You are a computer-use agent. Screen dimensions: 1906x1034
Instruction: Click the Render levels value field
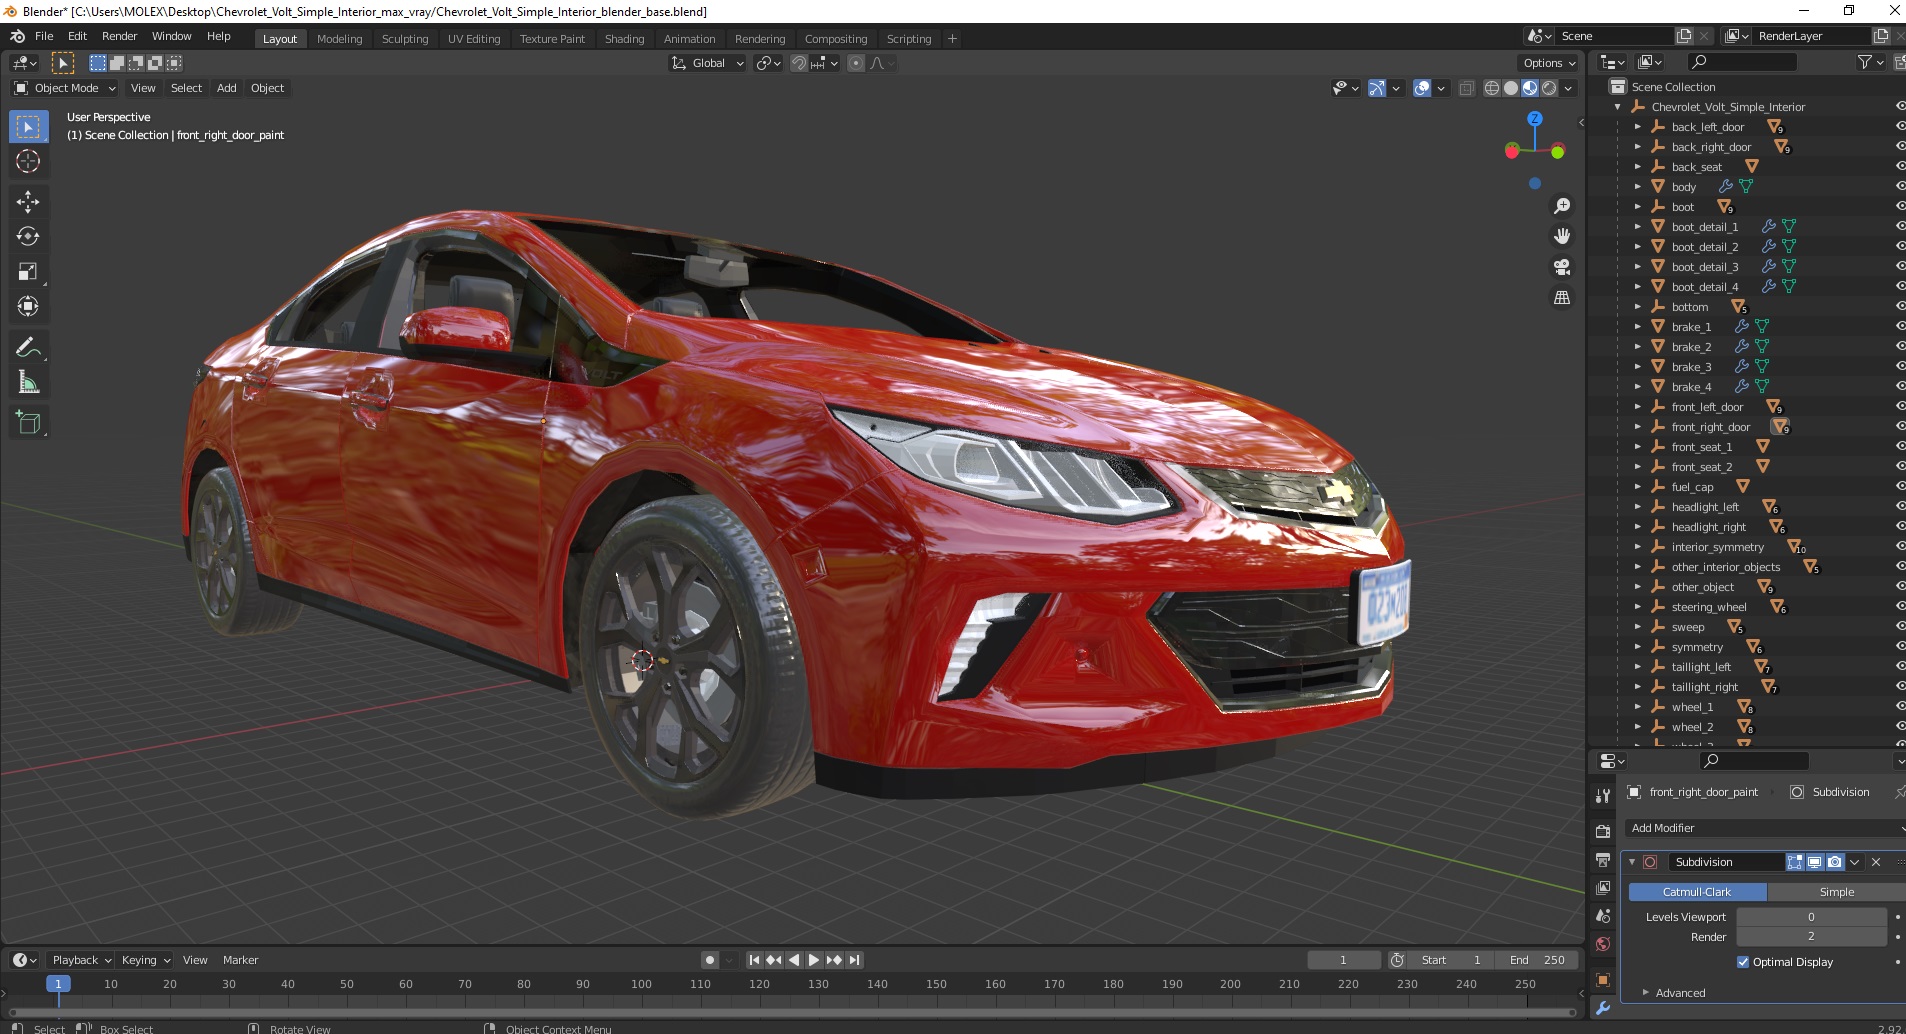point(1811,937)
